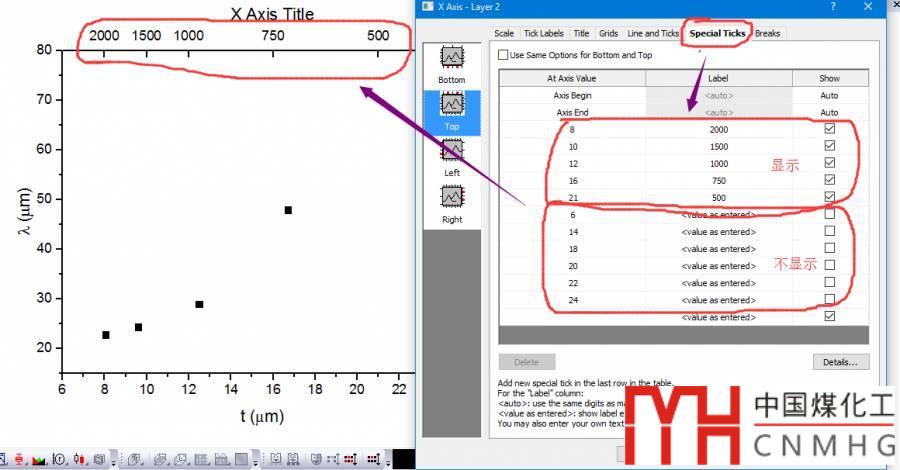Edit the label cell showing 500

(x=719, y=198)
